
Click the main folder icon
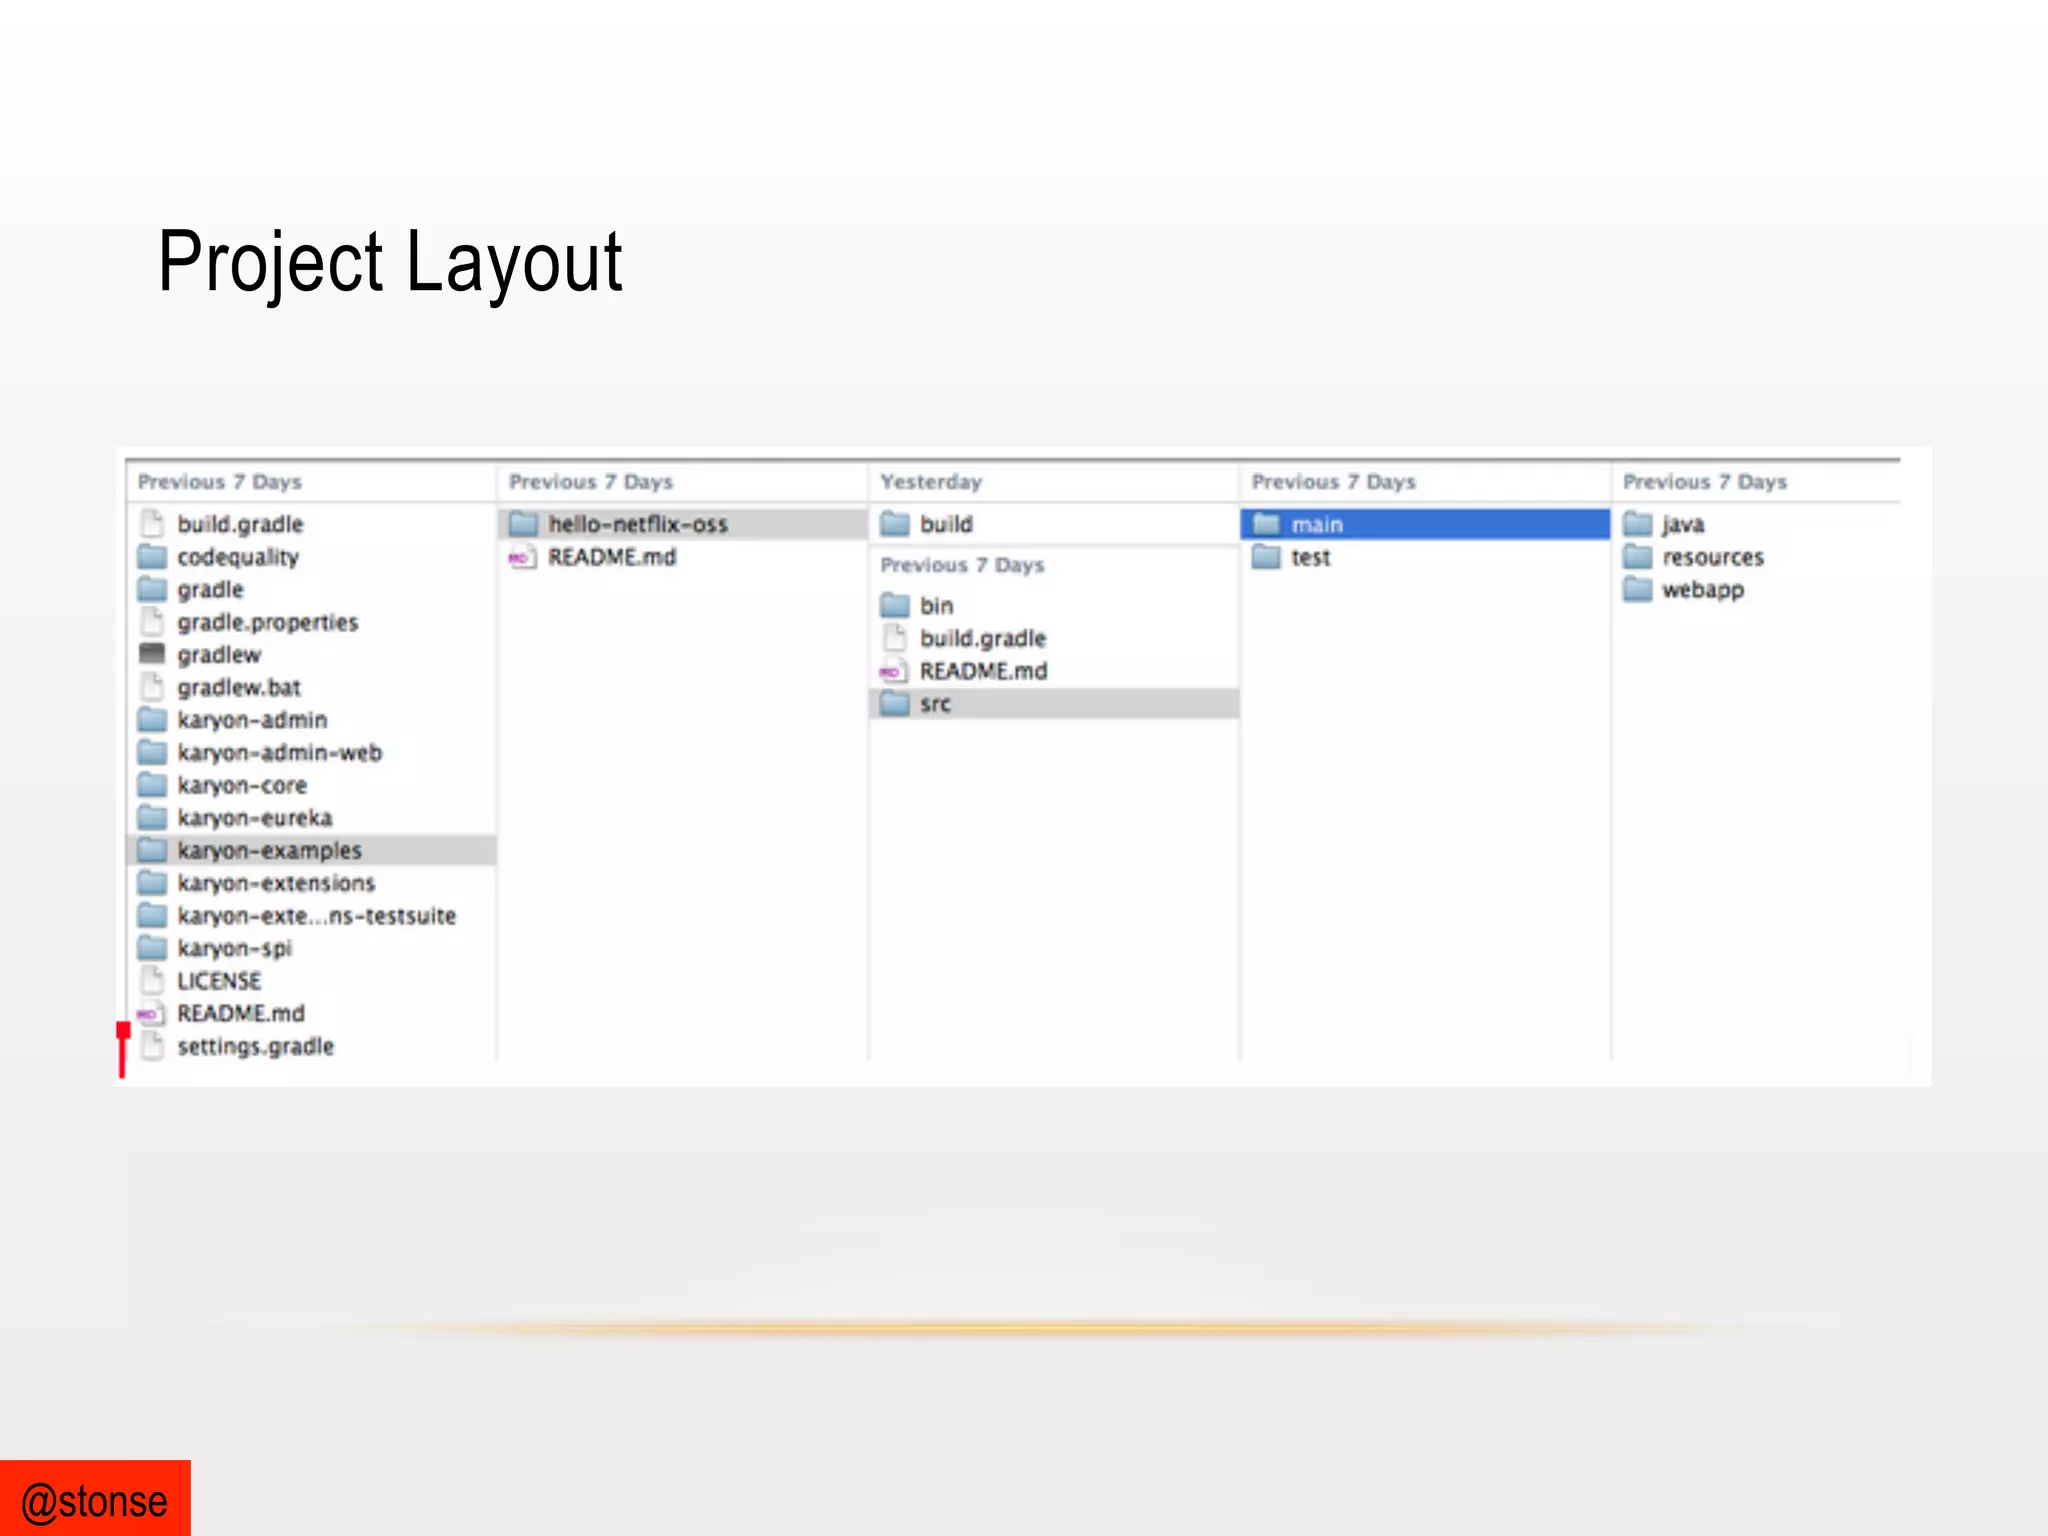tap(1266, 523)
